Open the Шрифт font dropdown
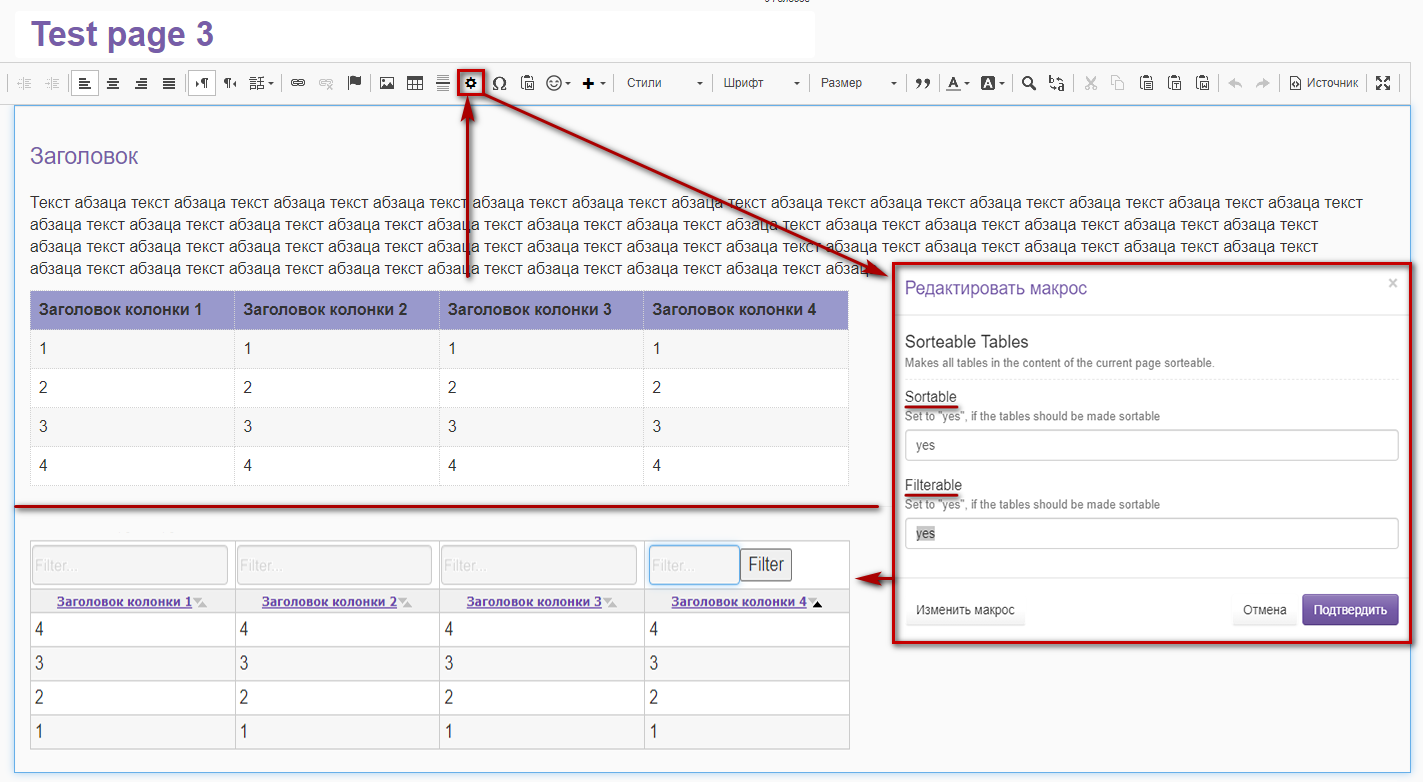Viewport: 1423px width, 782px height. (x=761, y=83)
